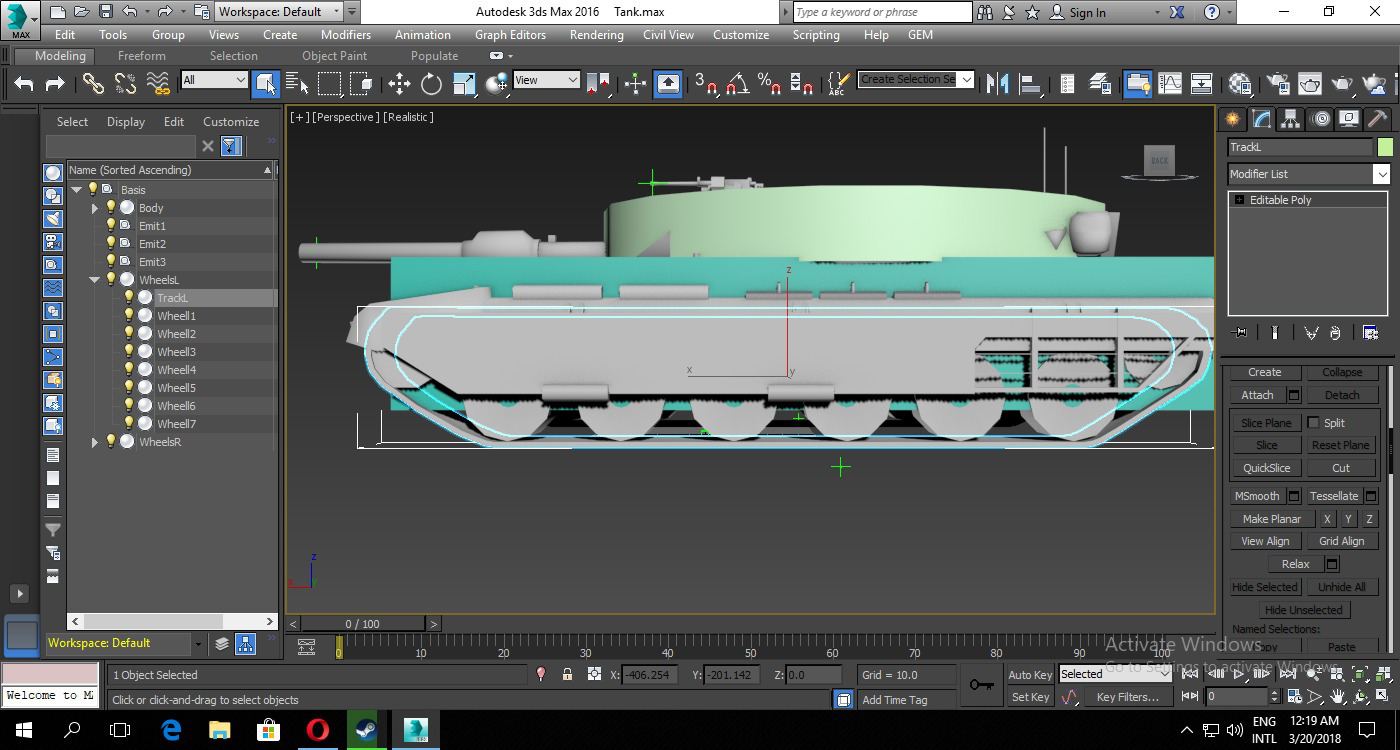Toggle light bulb visibility for Body
Screen dimensions: 1400x750
pyautogui.click(x=111, y=207)
